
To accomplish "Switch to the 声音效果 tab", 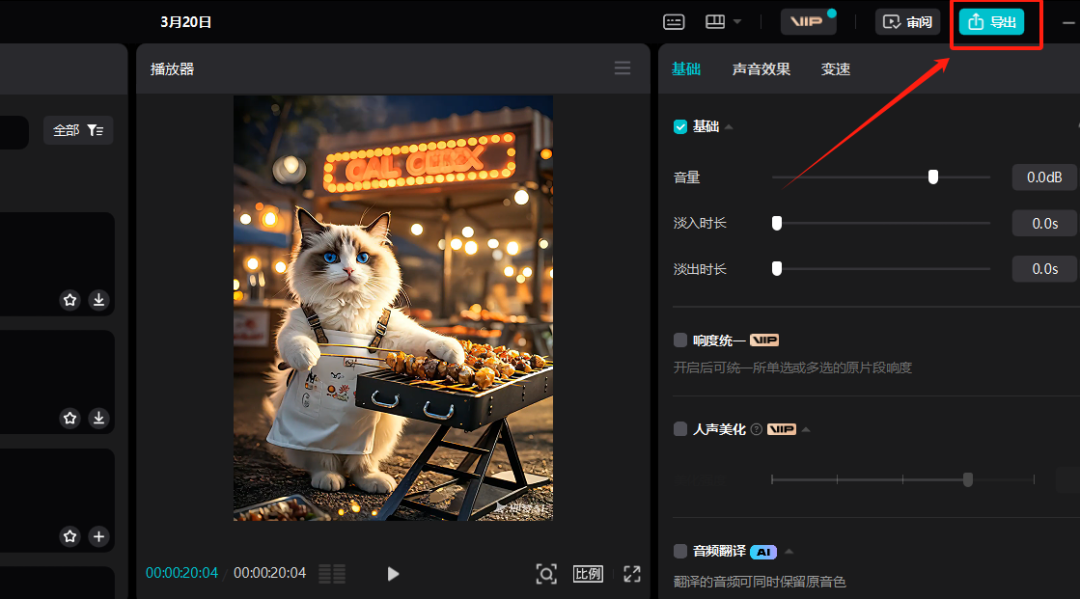I will pos(761,69).
